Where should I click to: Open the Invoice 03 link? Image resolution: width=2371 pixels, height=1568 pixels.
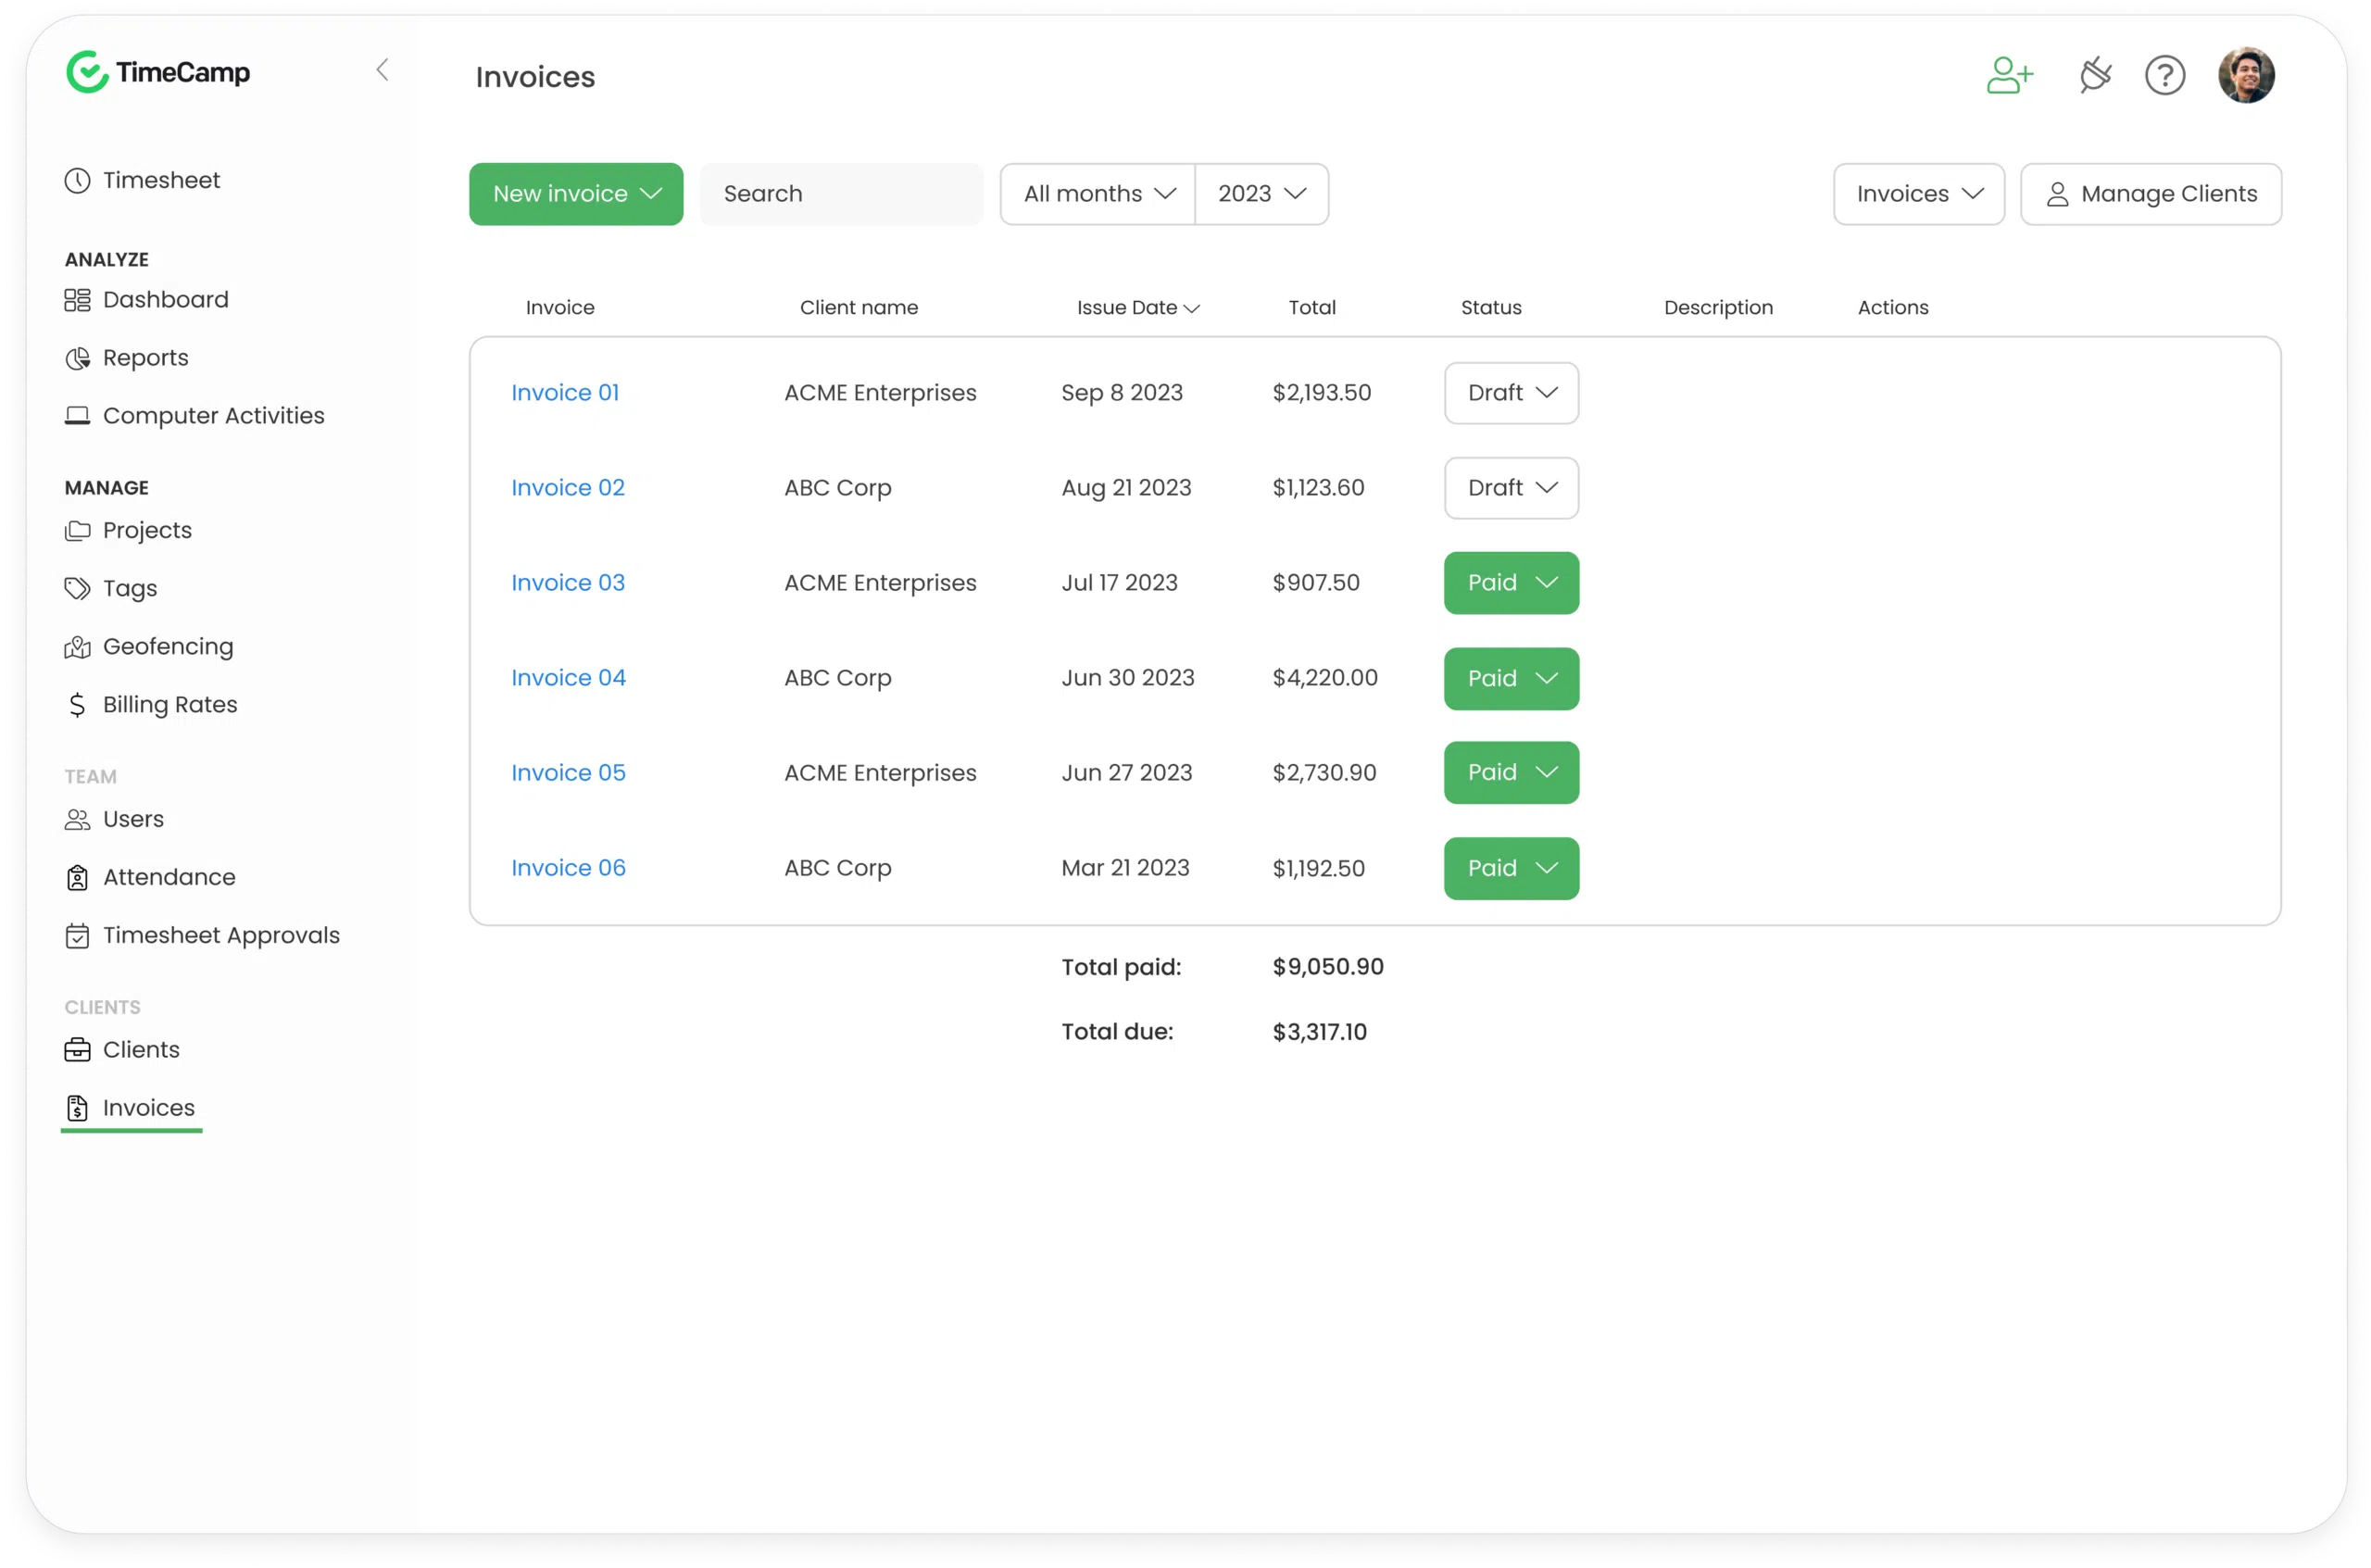pos(568,583)
